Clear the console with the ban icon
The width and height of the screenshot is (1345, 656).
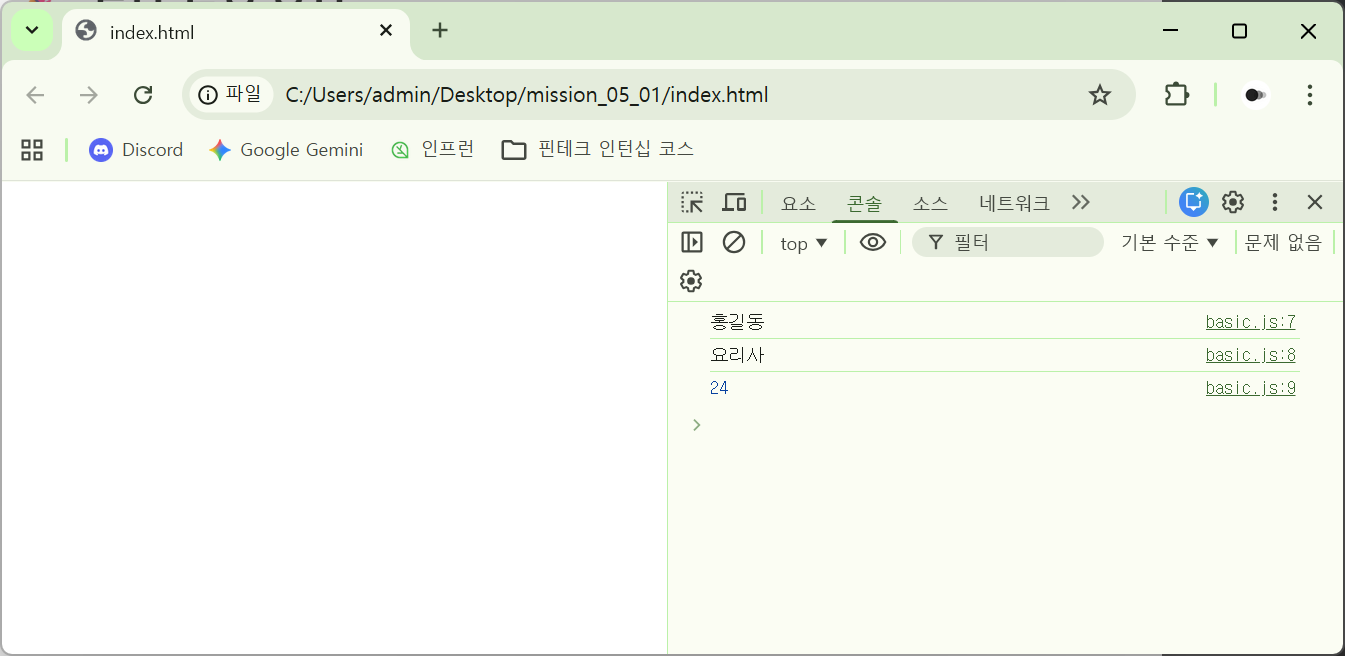tap(734, 242)
